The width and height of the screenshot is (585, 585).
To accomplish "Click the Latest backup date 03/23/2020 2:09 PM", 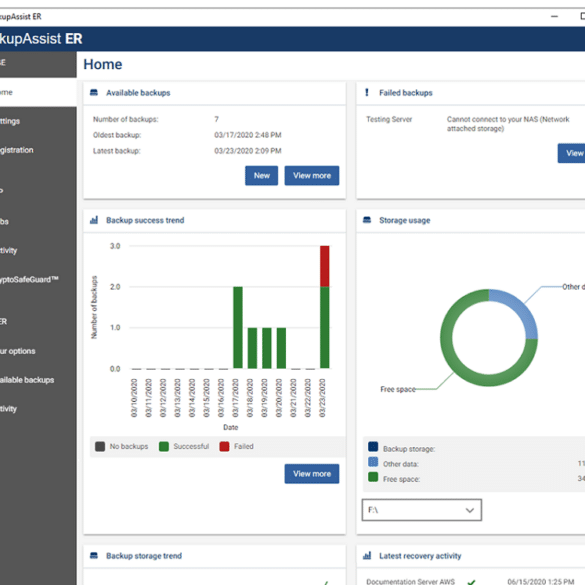I will tap(248, 151).
